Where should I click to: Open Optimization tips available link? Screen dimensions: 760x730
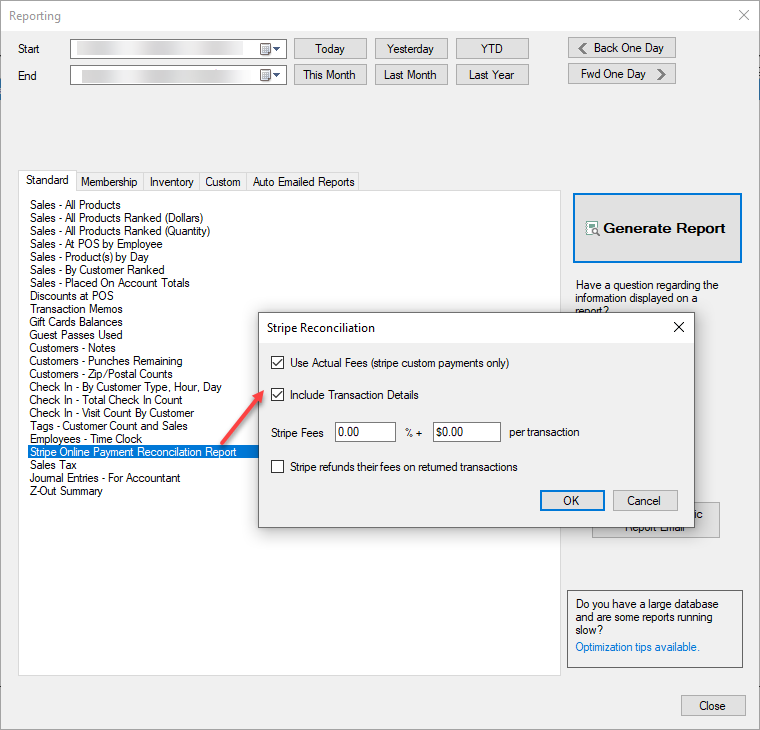coord(637,647)
